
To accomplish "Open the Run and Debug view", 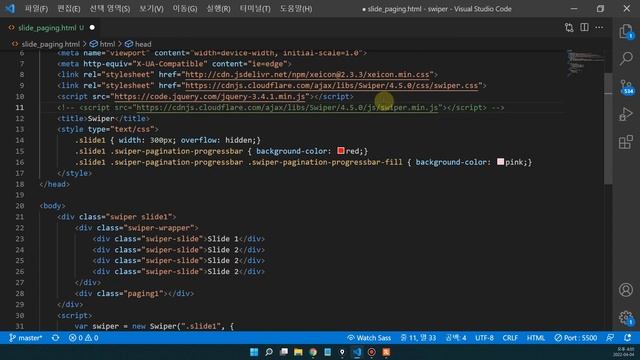I will (x=626, y=114).
